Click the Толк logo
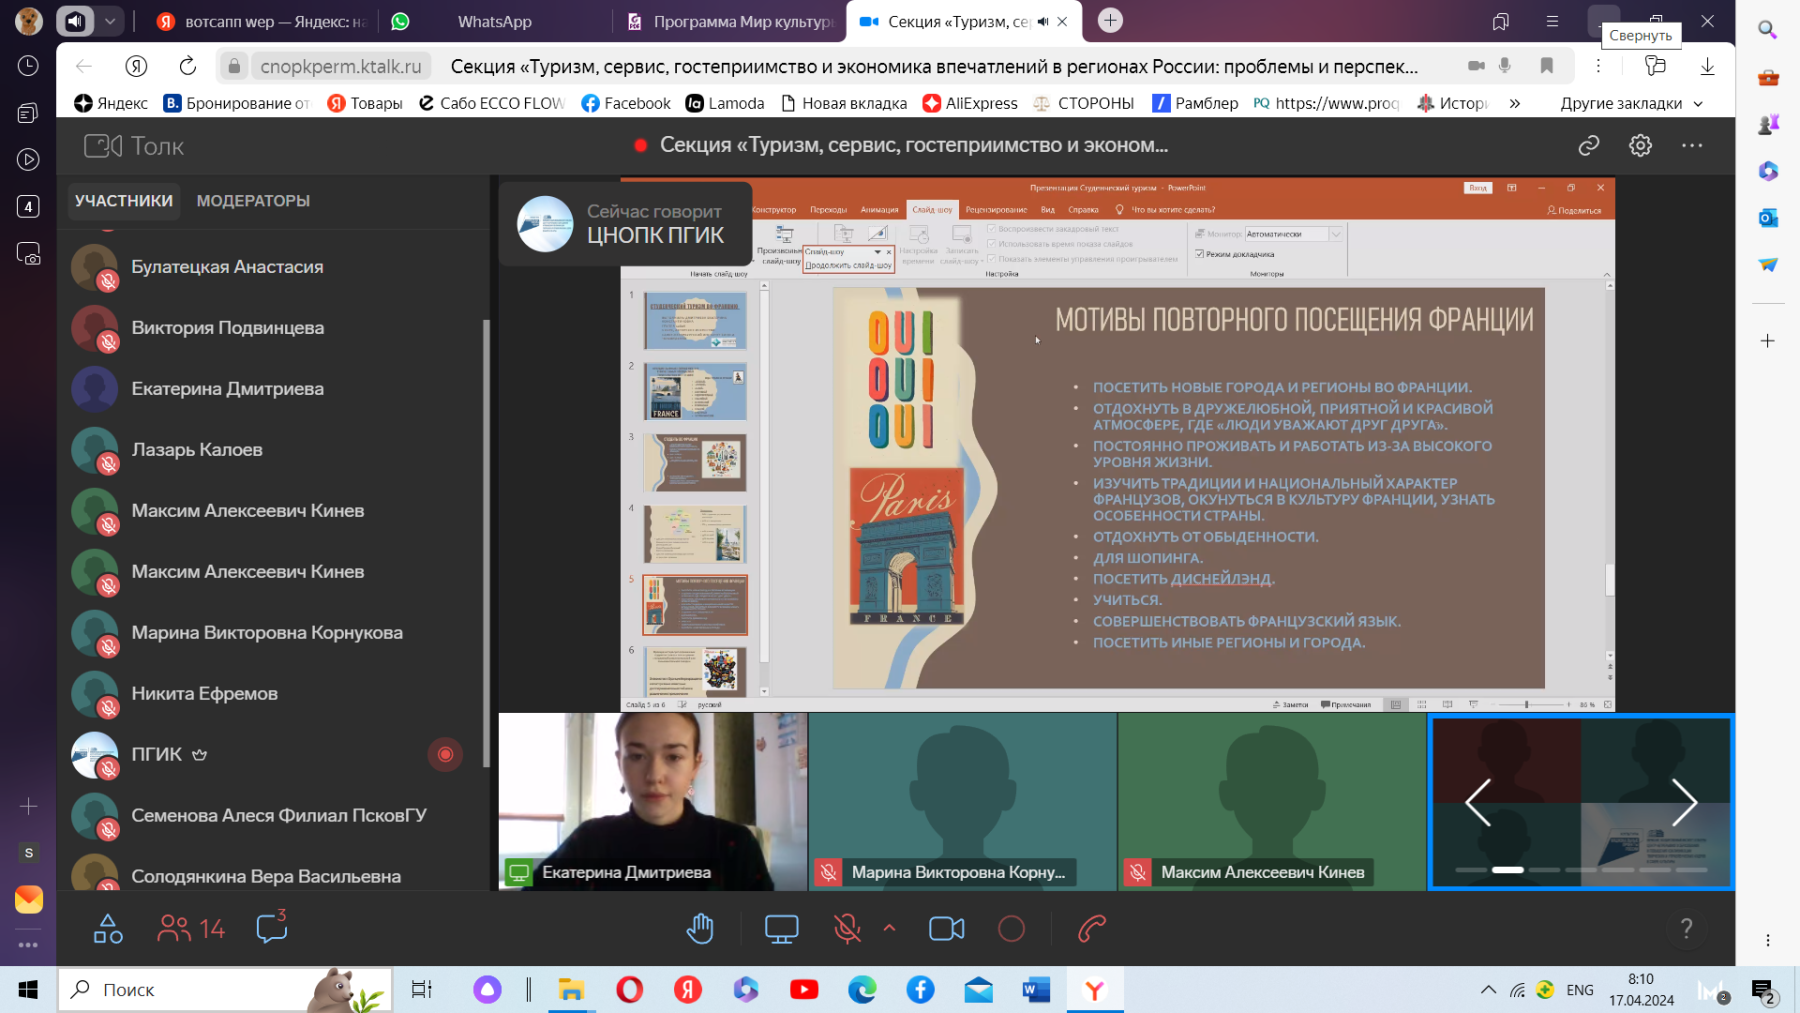The image size is (1800, 1013). (x=134, y=146)
